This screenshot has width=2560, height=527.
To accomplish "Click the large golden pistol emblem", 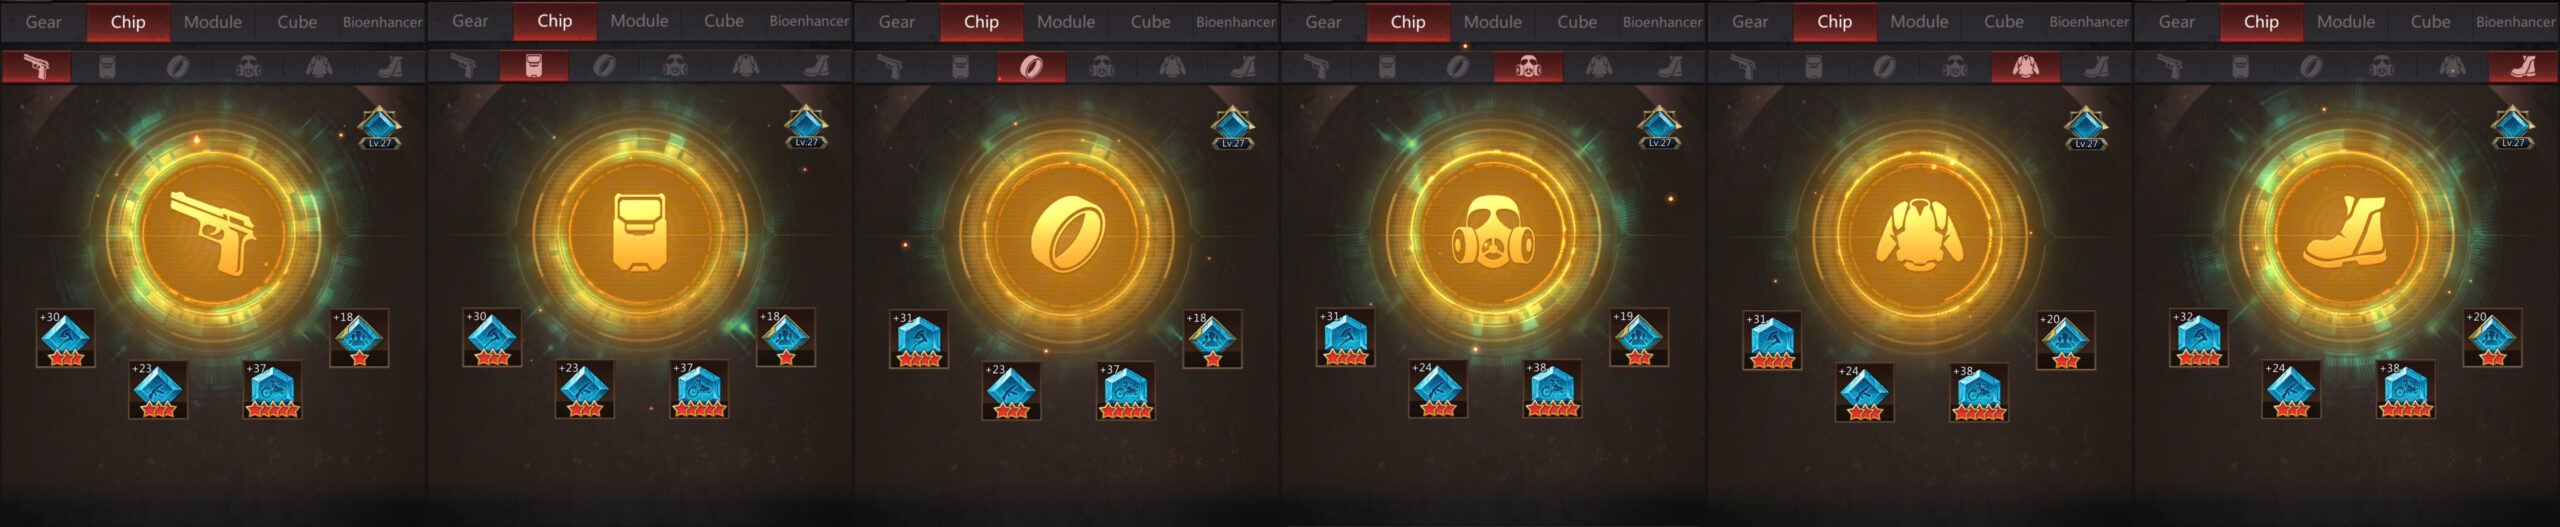I will point(213,235).
